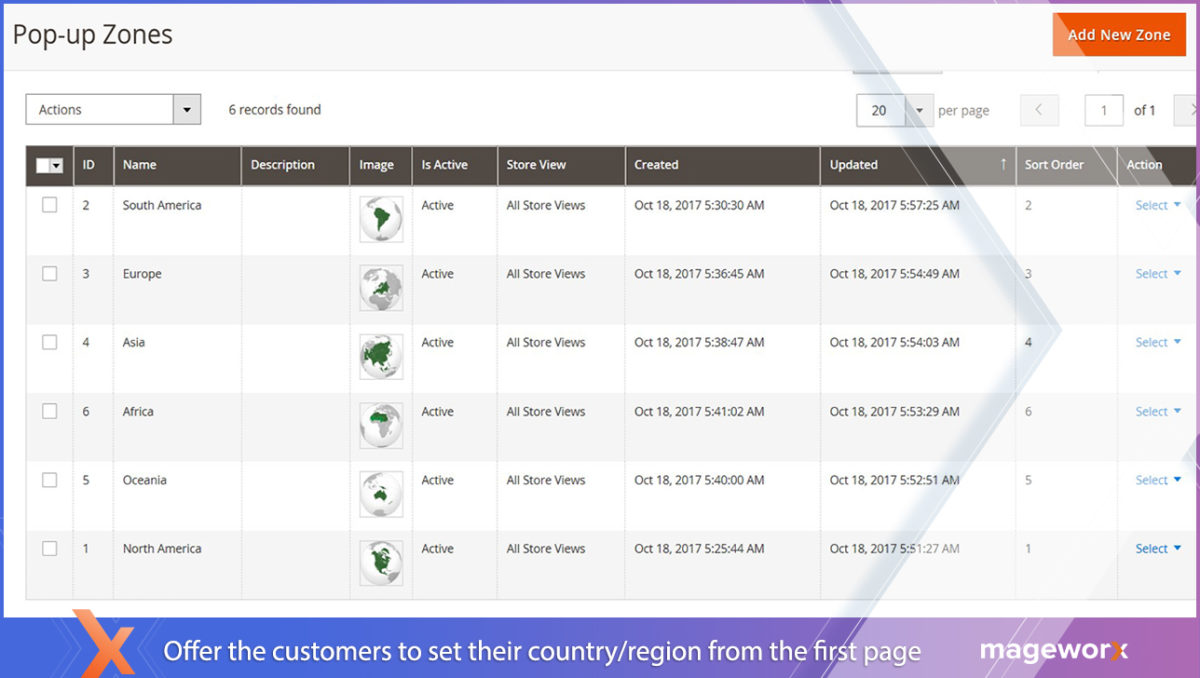Click the South America globe image
Screen dimensions: 1200x678
[381, 219]
